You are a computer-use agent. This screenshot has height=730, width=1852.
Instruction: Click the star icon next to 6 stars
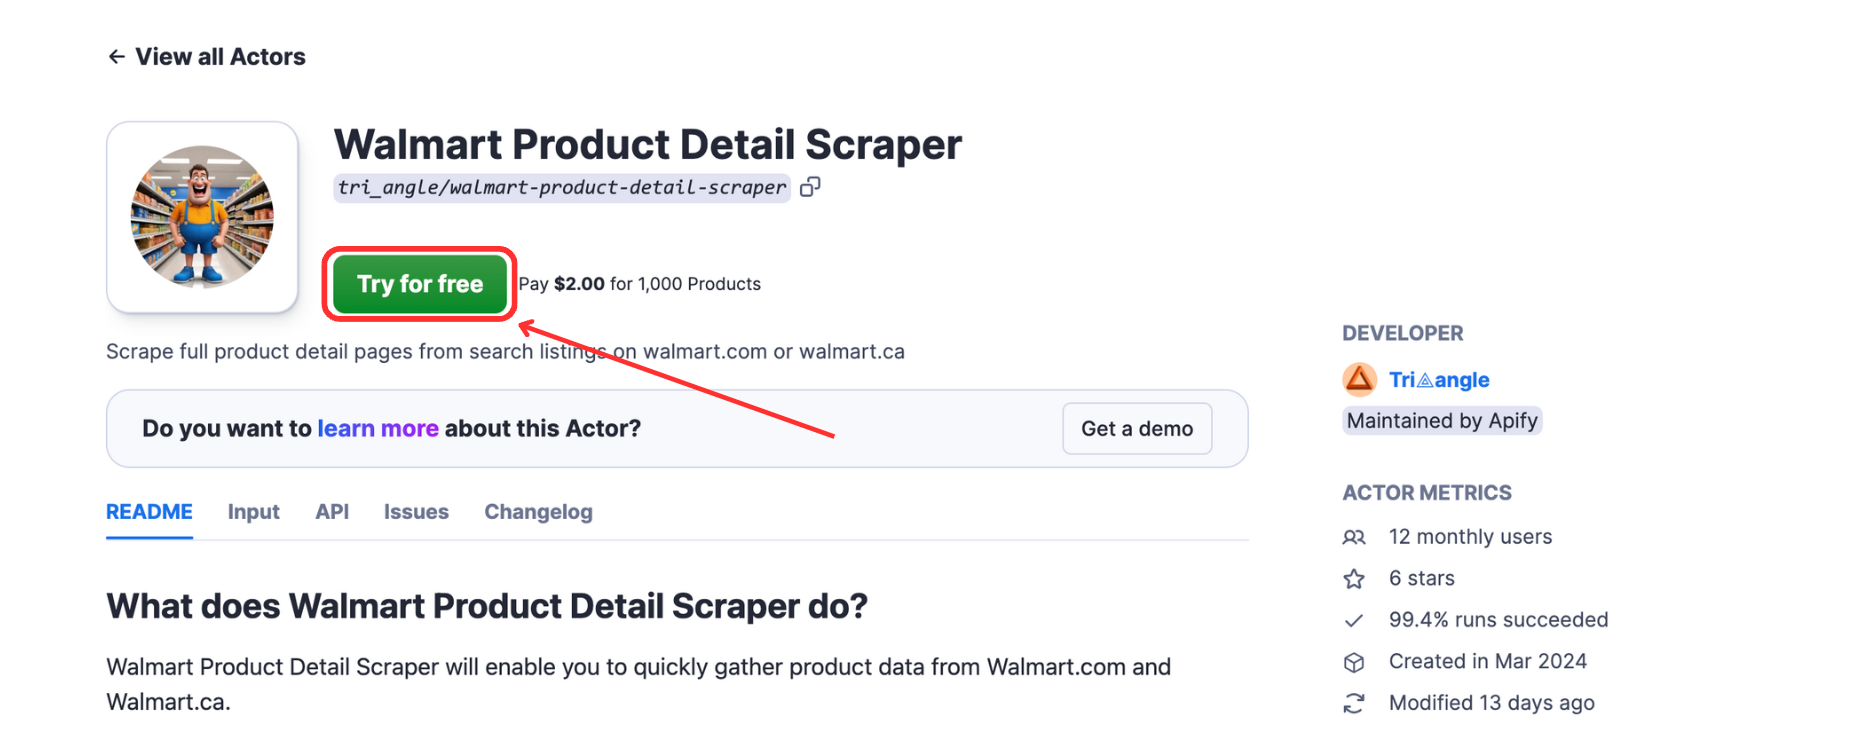tap(1355, 578)
